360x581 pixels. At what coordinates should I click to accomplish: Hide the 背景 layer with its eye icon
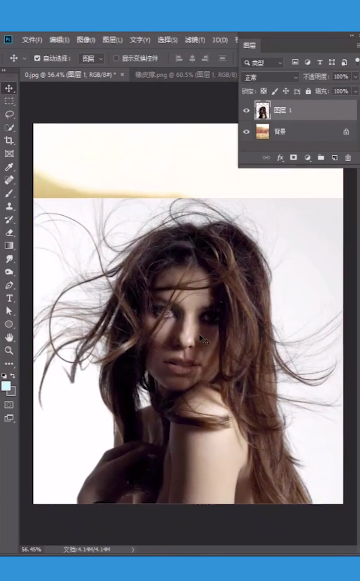[246, 132]
